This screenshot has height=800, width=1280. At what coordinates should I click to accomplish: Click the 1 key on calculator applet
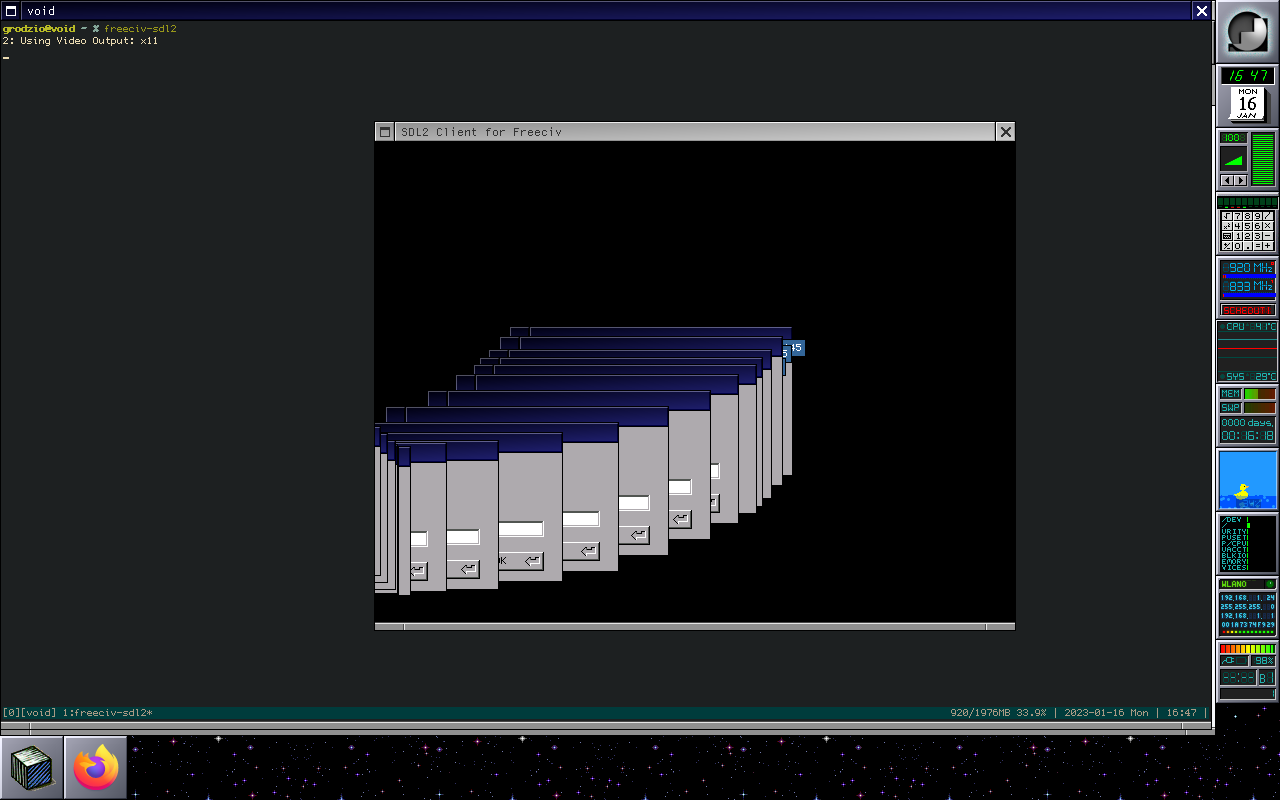pos(1237,236)
